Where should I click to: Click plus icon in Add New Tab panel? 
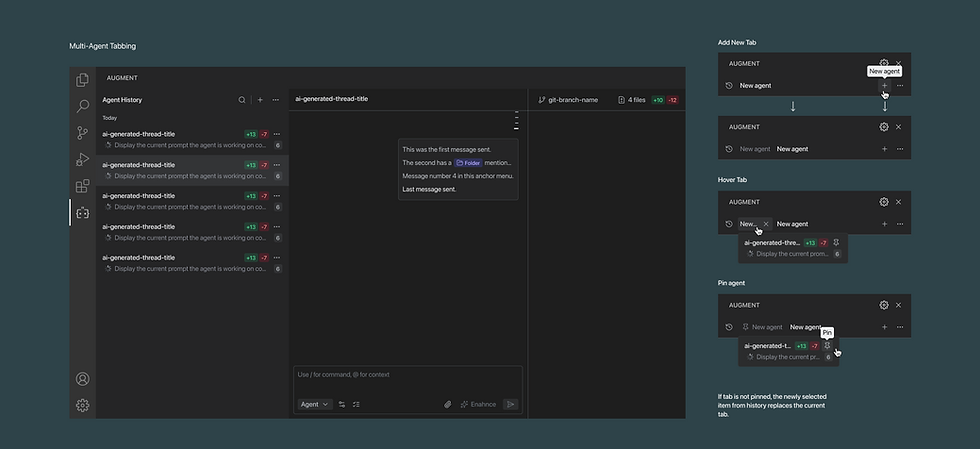coord(884,86)
